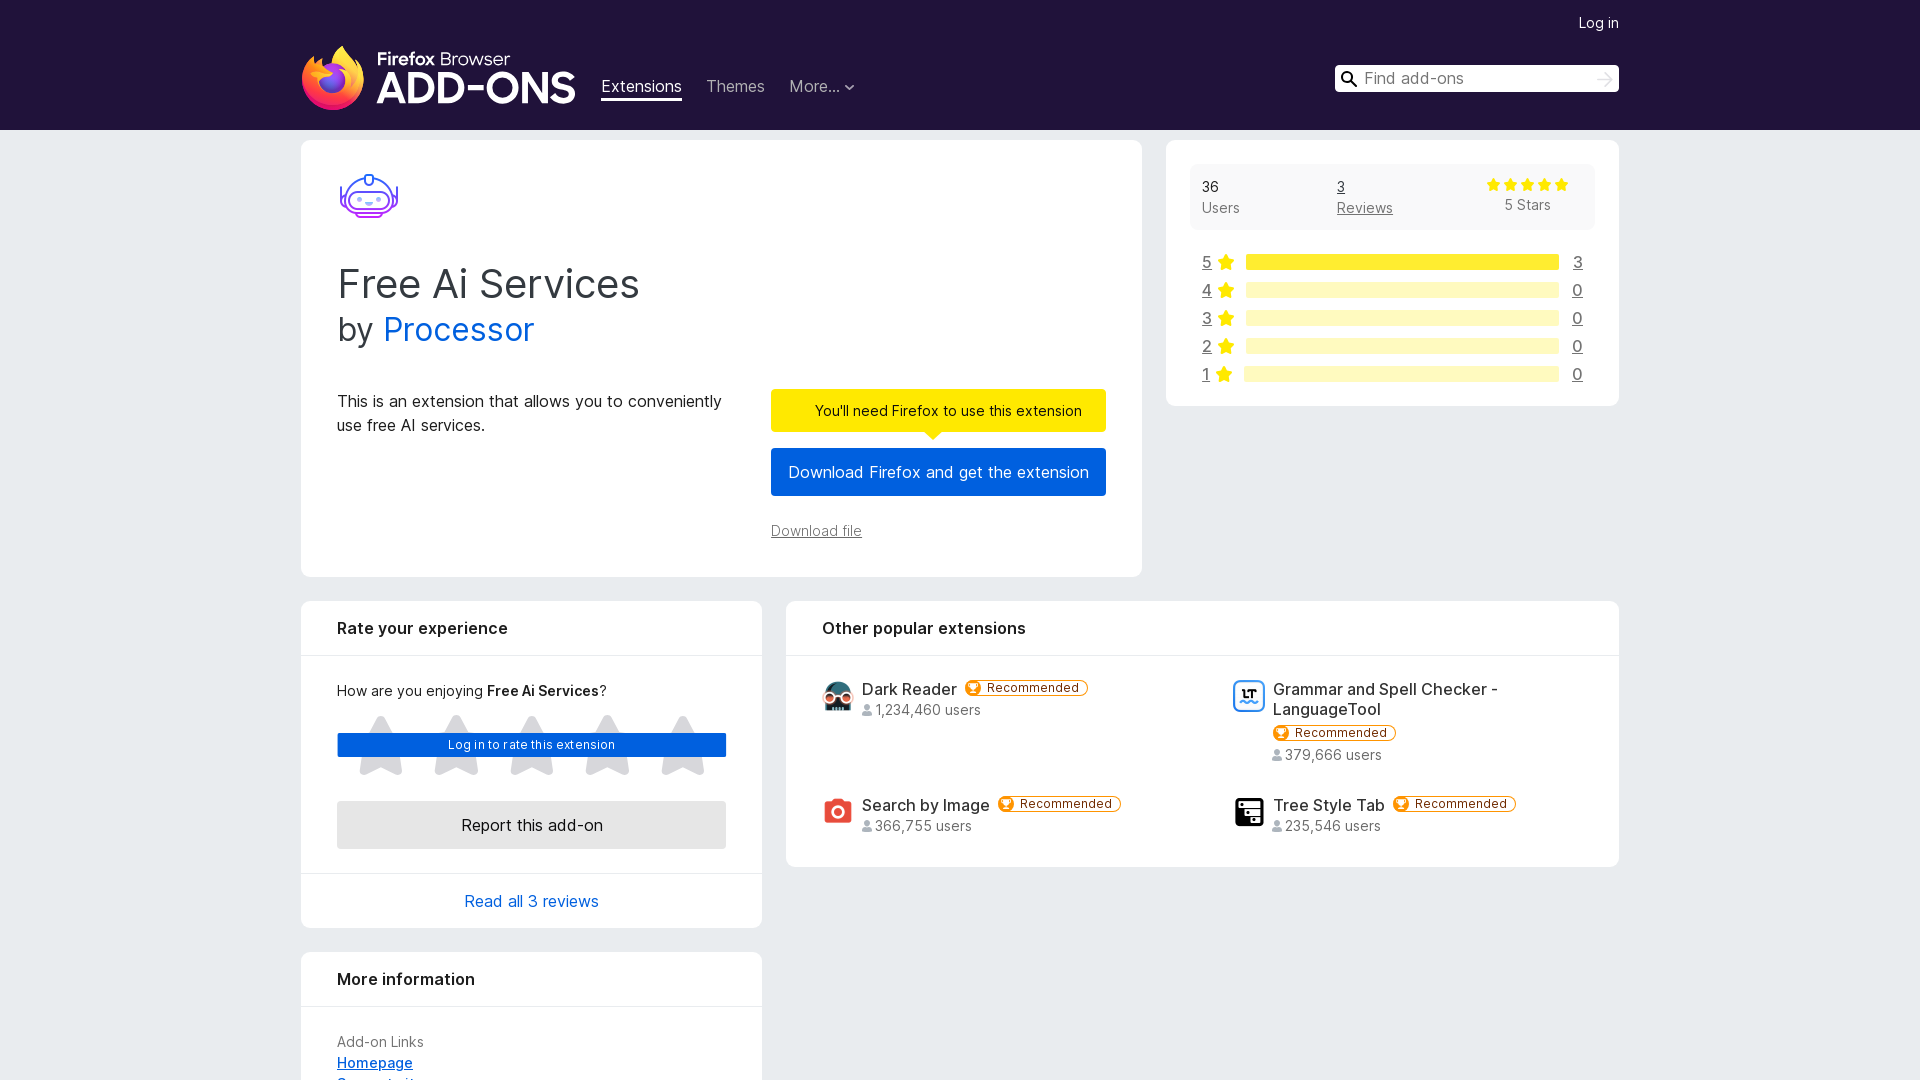The height and width of the screenshot is (1080, 1920).
Task: Open the Tree Style Tab title
Action: [x=1328, y=805]
